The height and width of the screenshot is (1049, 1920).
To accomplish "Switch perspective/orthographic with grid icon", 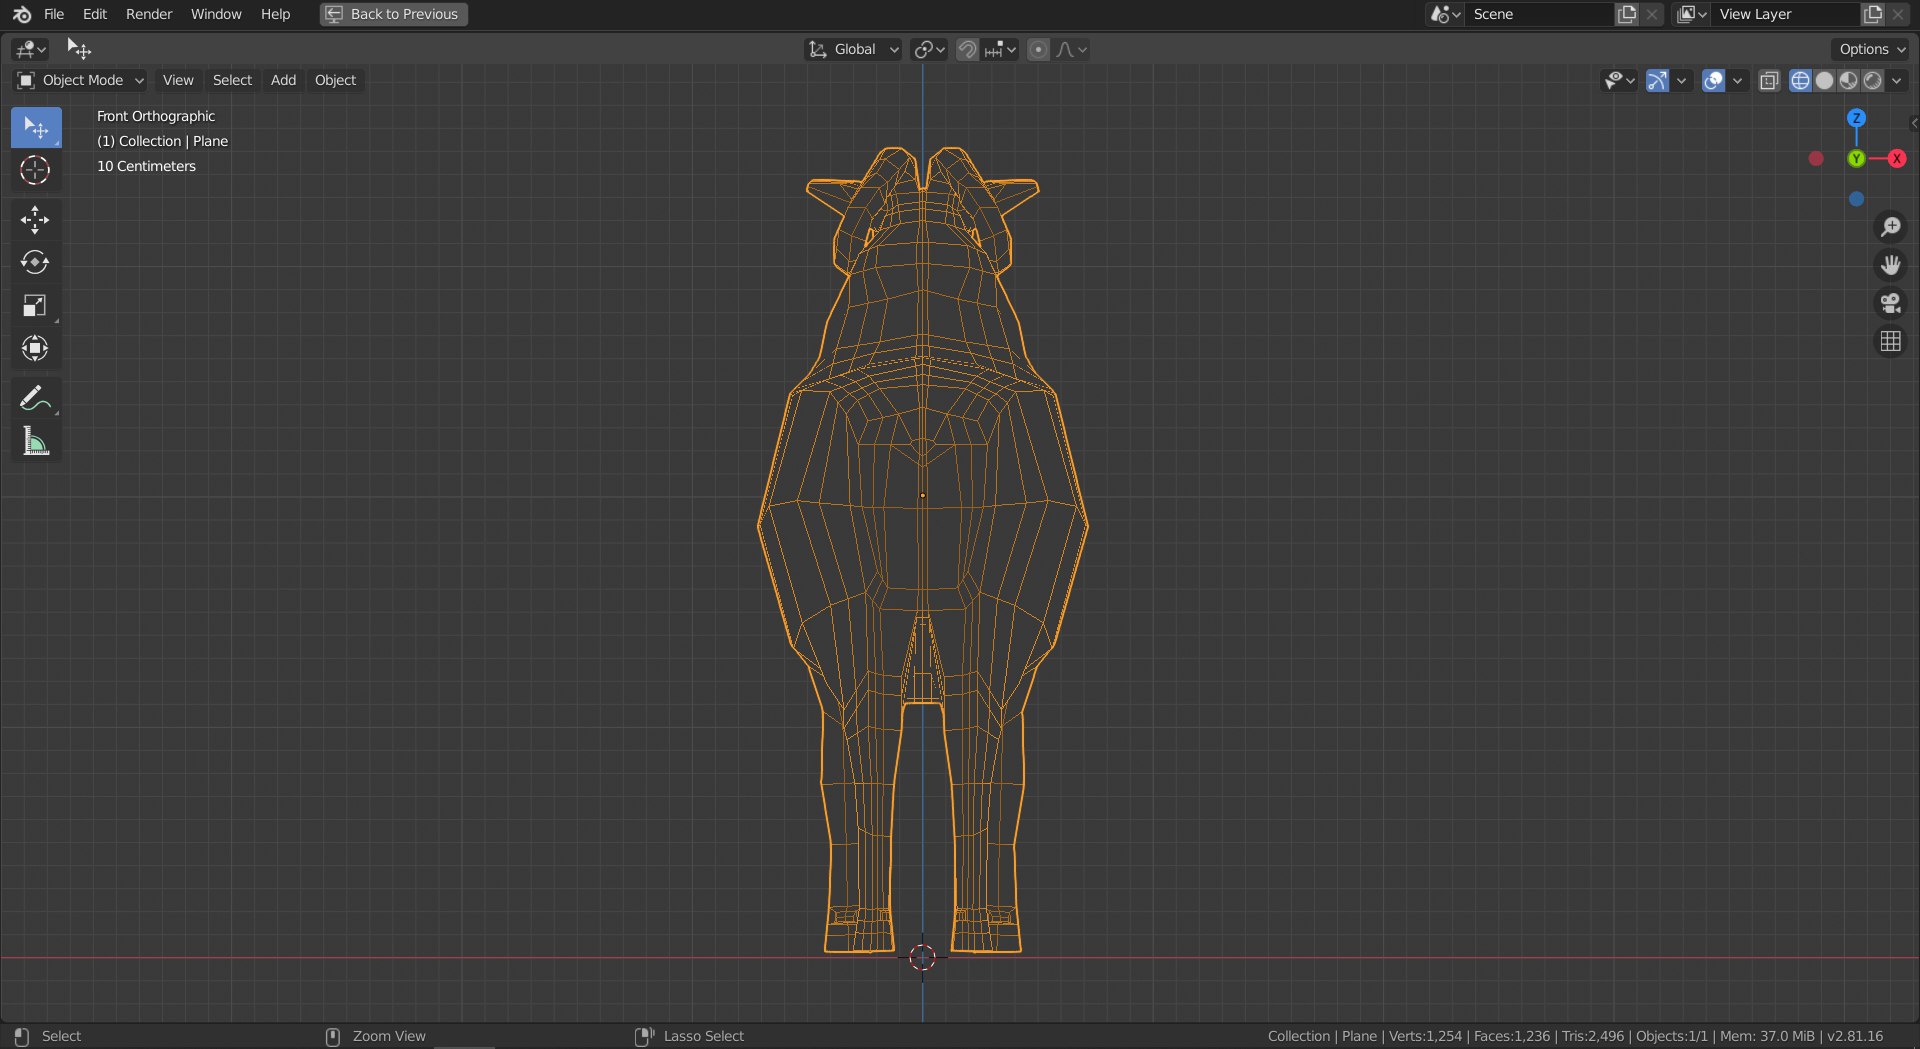I will [x=1890, y=342].
